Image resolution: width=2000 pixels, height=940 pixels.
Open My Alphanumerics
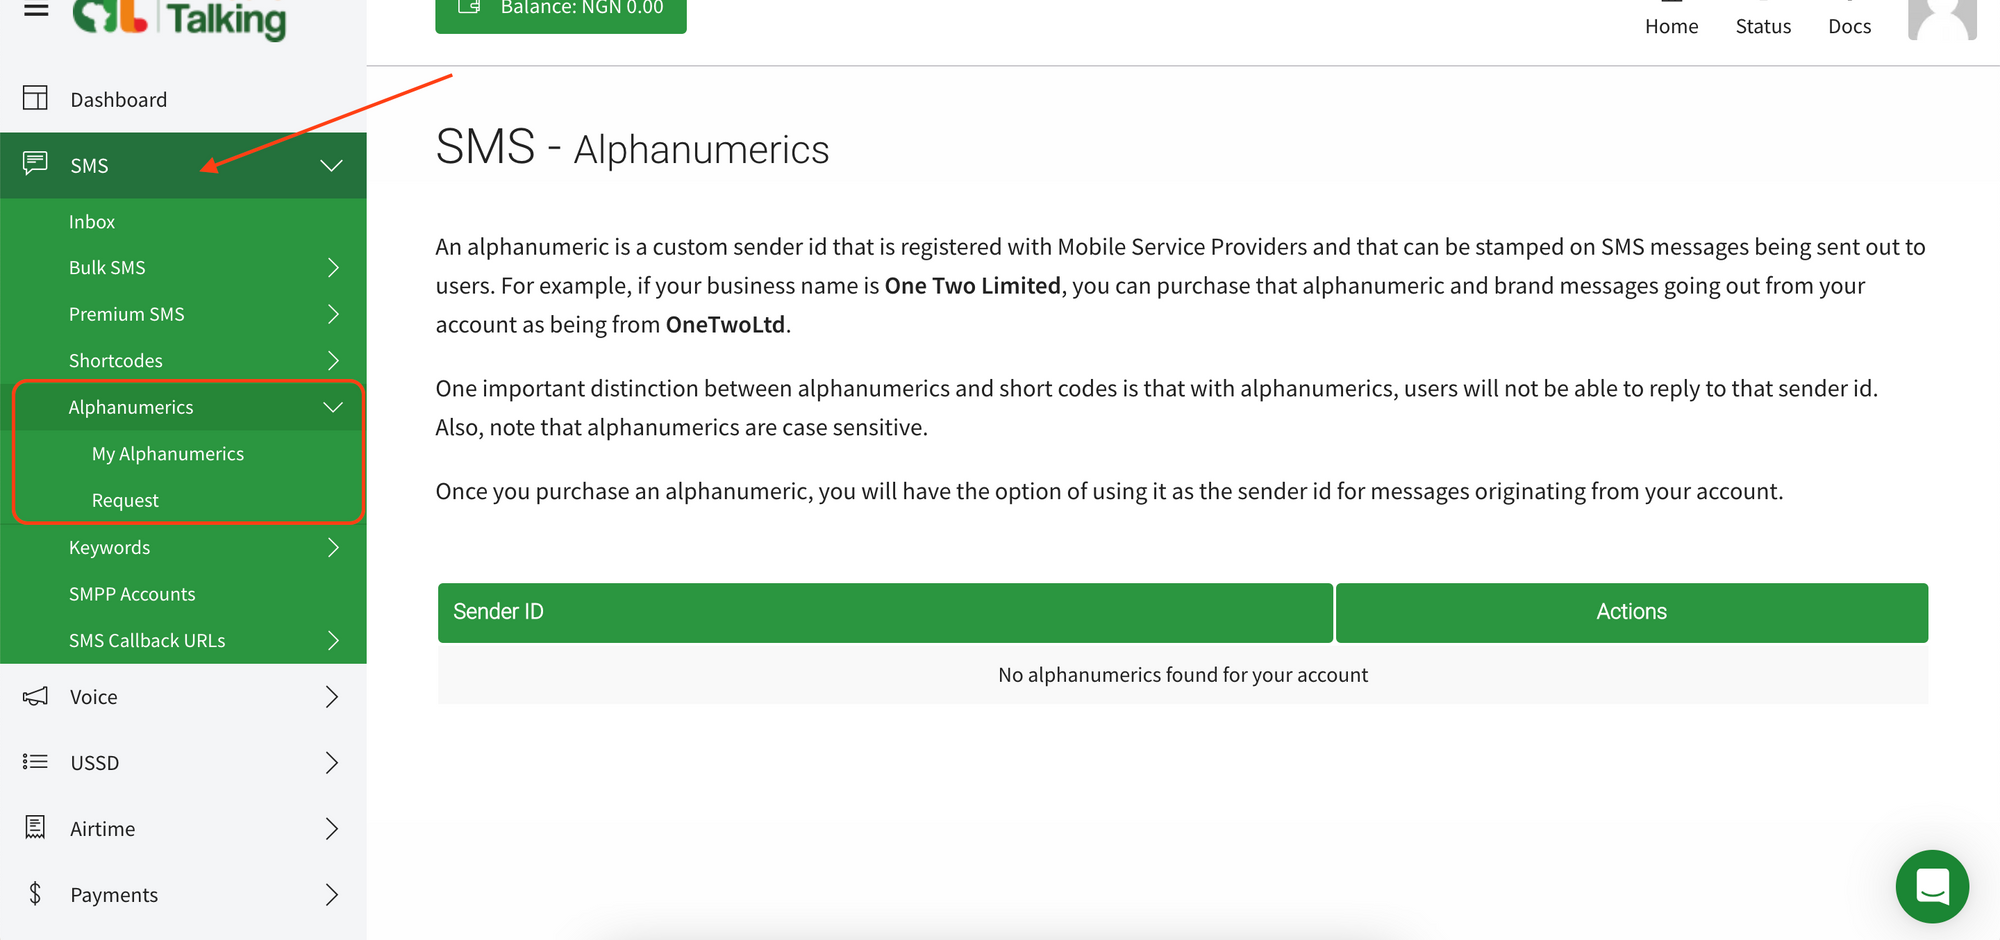[168, 453]
